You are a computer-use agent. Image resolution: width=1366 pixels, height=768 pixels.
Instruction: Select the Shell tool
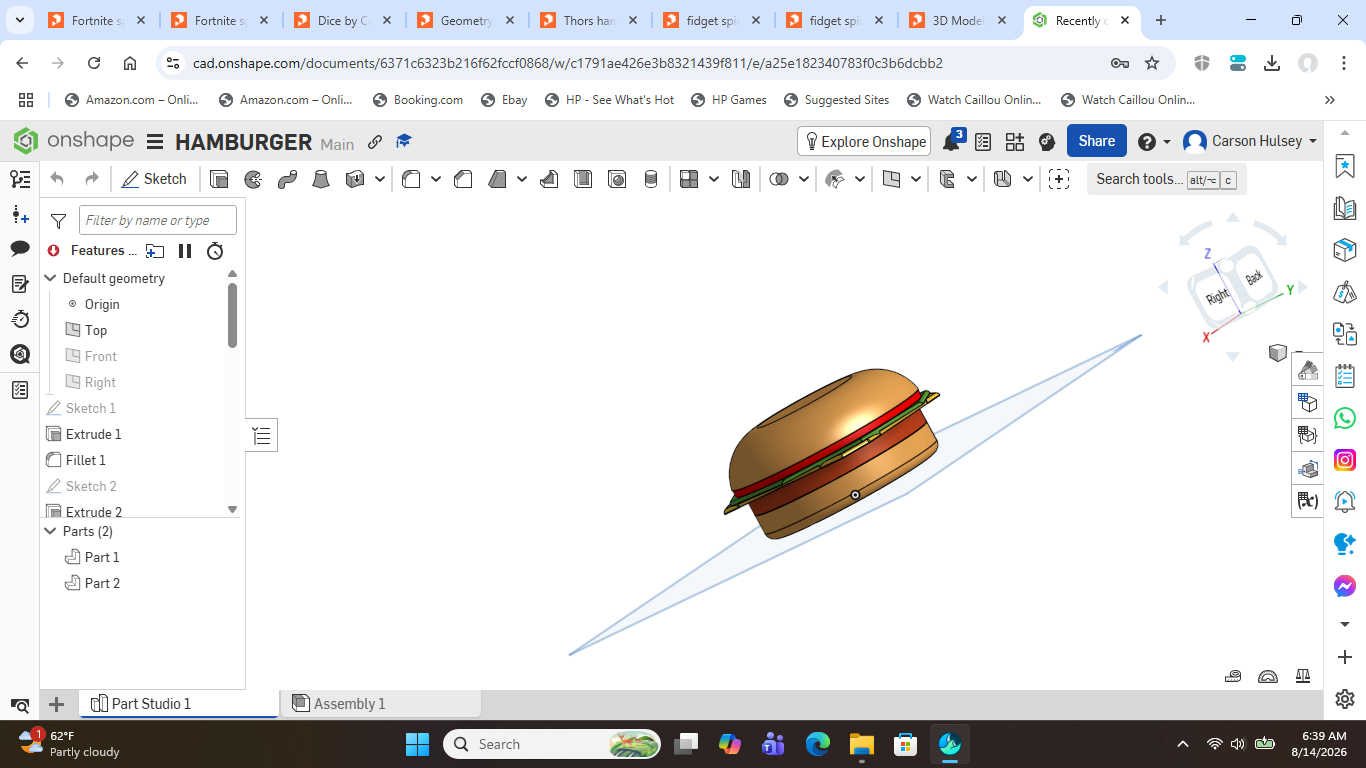[x=583, y=179]
